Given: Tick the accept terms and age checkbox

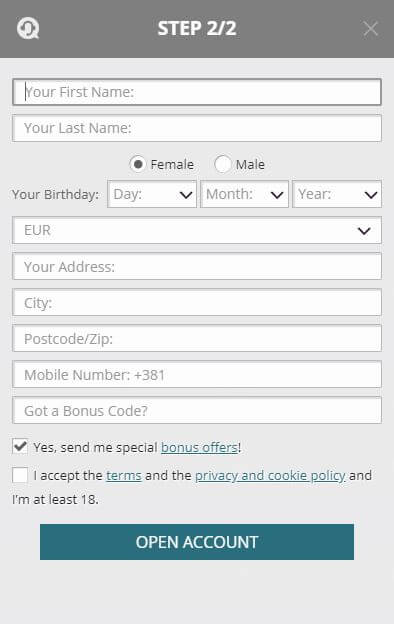Looking at the screenshot, I should click(x=20, y=475).
